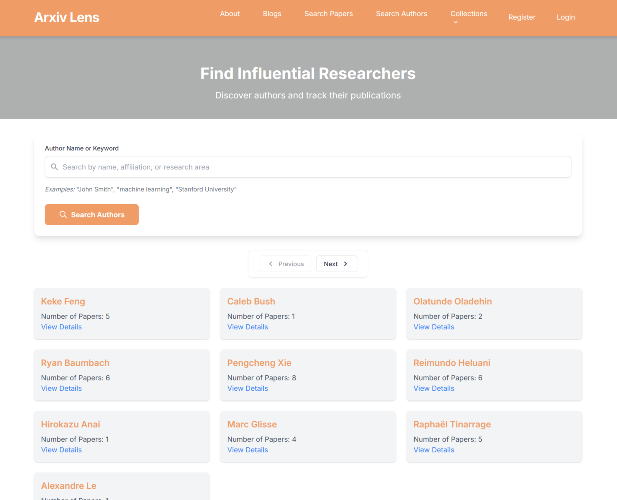Open Raphaël Tinarrage author card
The width and height of the screenshot is (617, 500).
tap(452, 424)
